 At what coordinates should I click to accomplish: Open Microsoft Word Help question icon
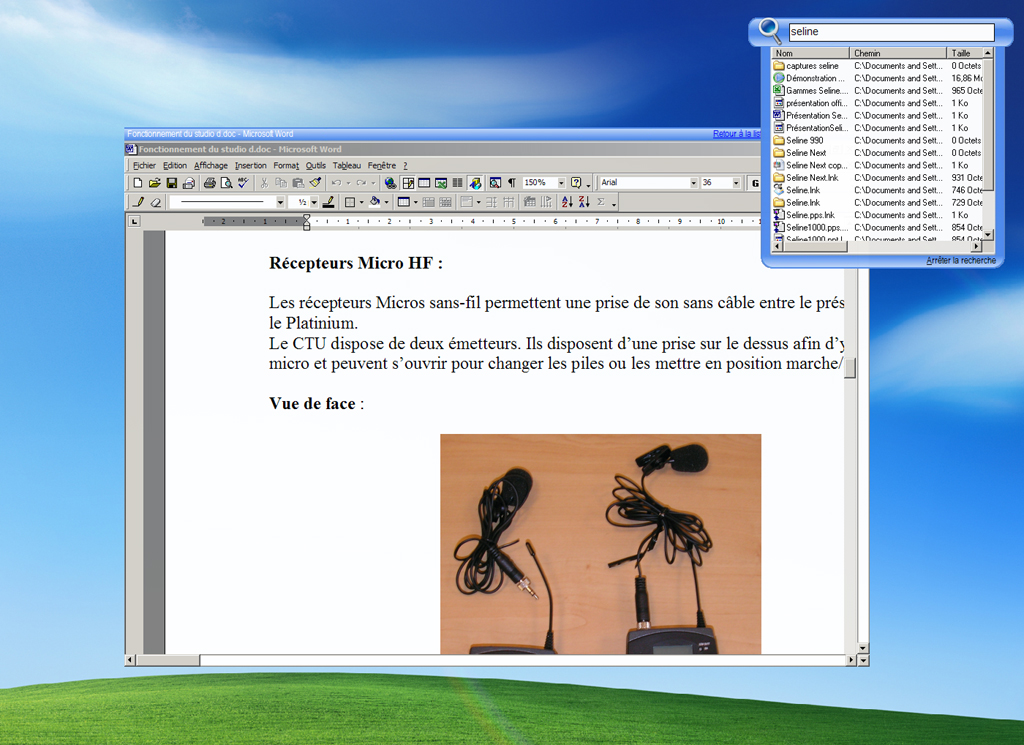coord(576,183)
